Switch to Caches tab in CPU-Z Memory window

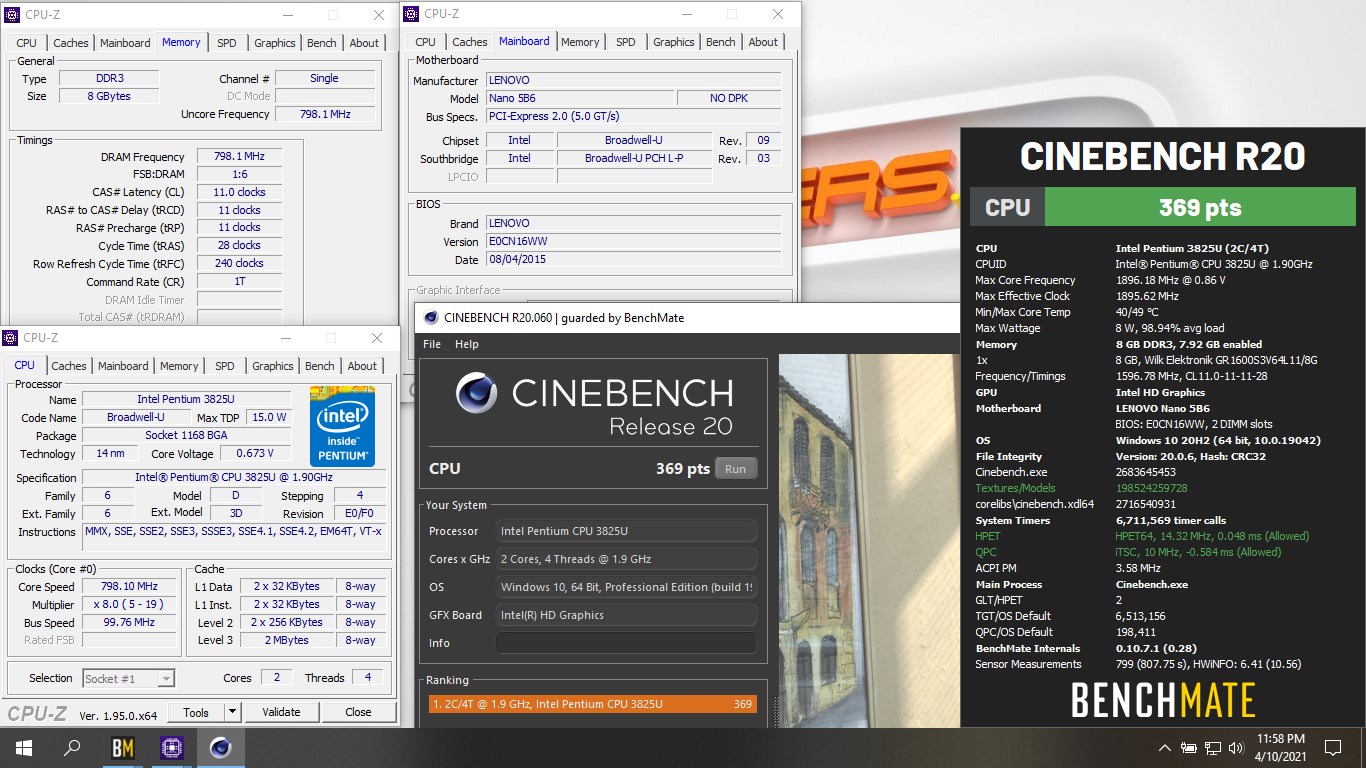(71, 43)
